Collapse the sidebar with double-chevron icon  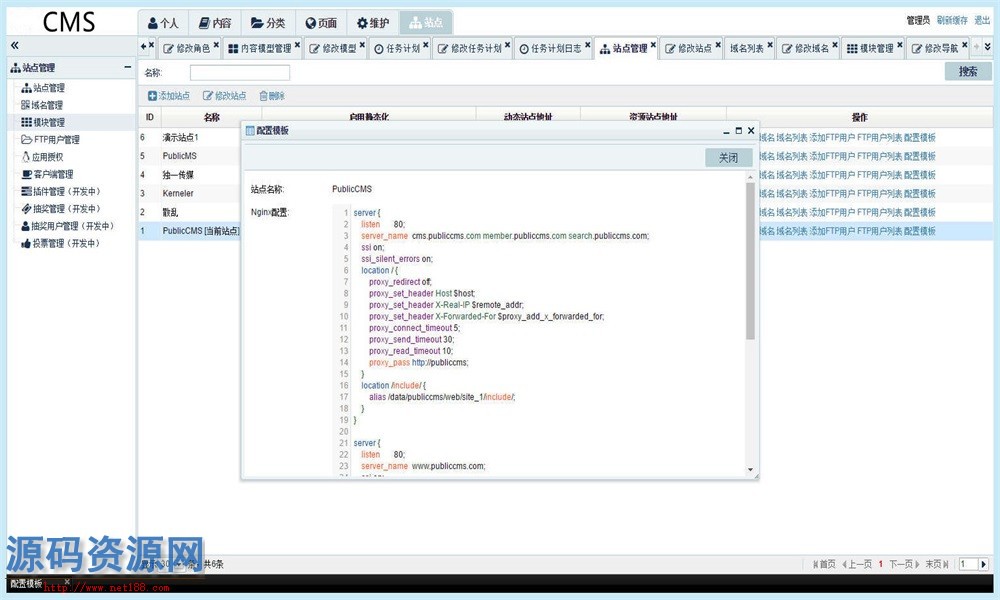coord(15,45)
